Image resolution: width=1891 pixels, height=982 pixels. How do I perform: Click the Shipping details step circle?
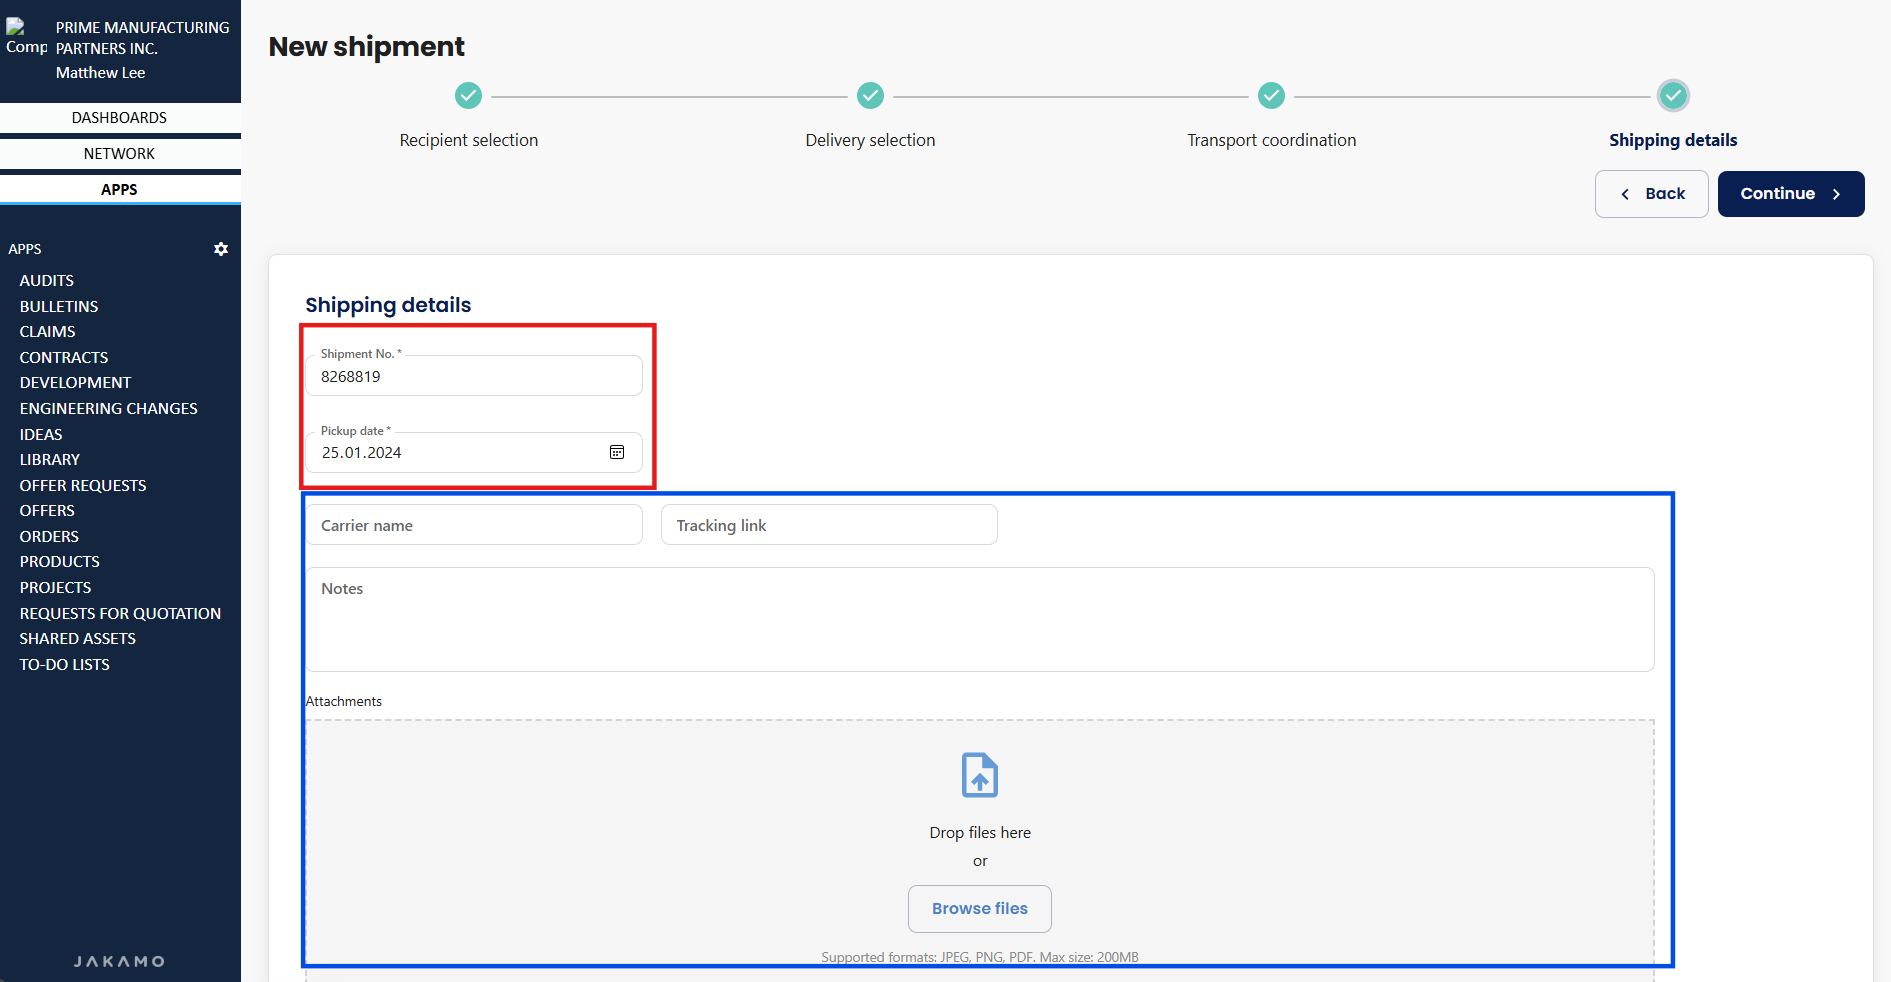tap(1672, 96)
